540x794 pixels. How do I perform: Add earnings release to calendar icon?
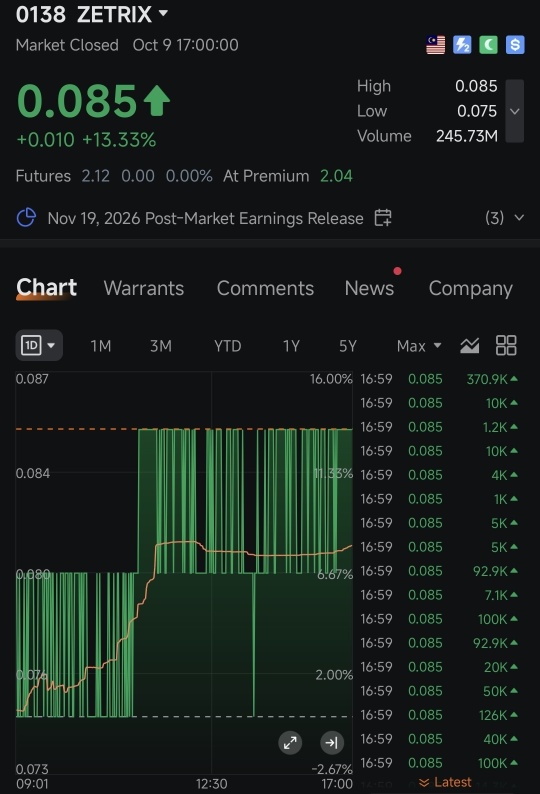click(x=382, y=218)
